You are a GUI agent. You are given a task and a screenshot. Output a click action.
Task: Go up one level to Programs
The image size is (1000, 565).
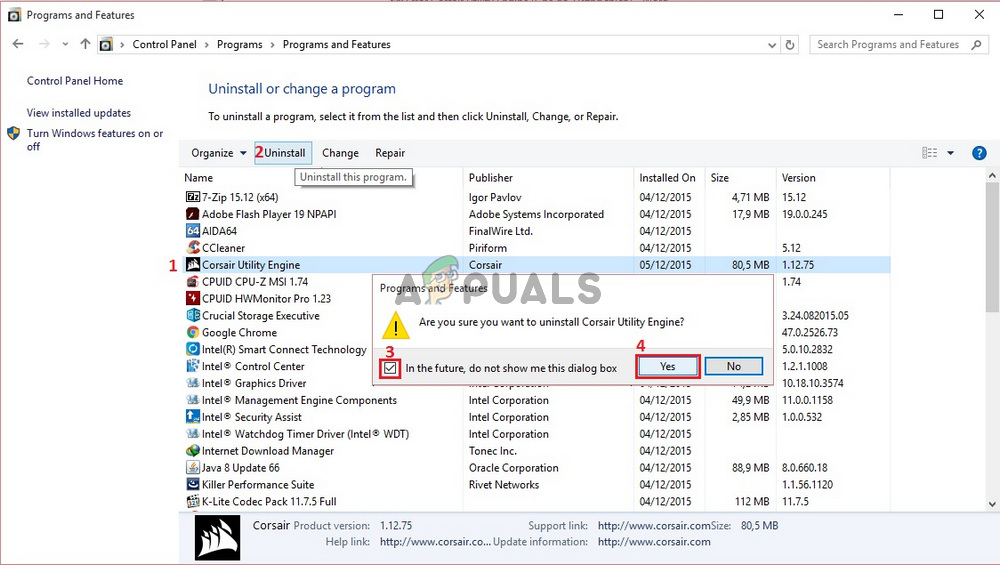tap(85, 44)
